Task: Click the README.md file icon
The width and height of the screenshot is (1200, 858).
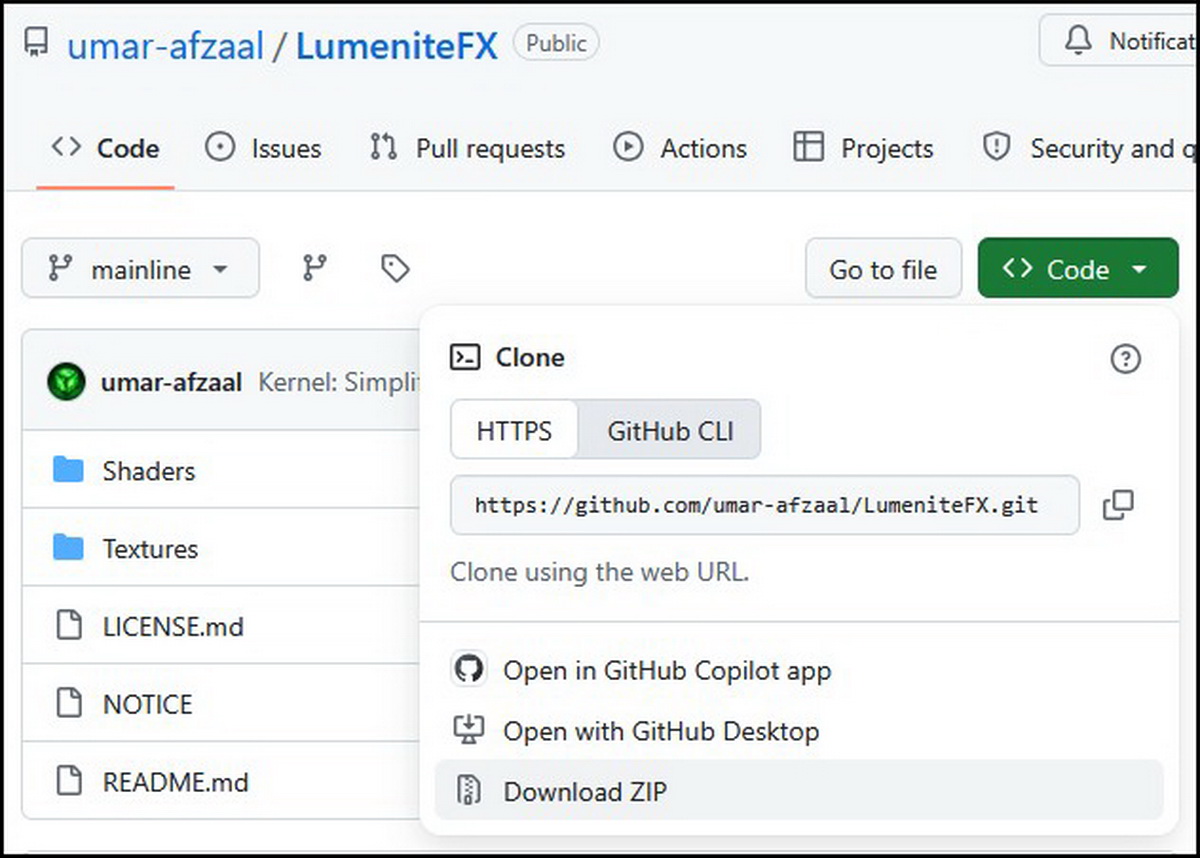Action: coord(68,781)
